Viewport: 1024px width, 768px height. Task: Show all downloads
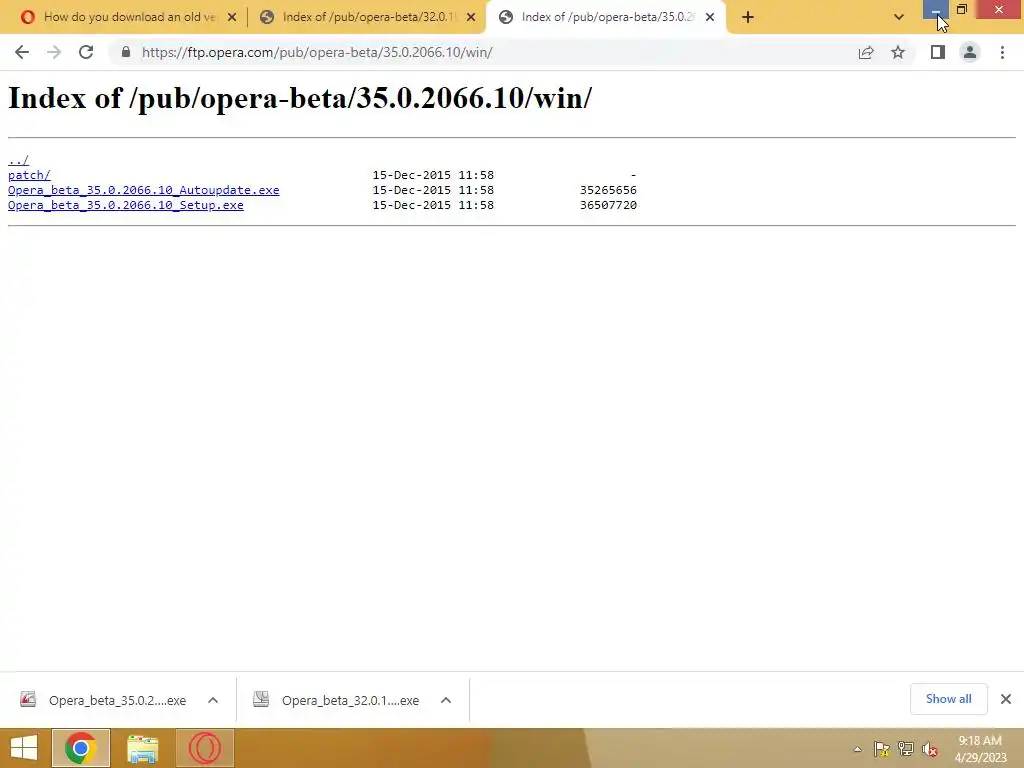click(948, 699)
